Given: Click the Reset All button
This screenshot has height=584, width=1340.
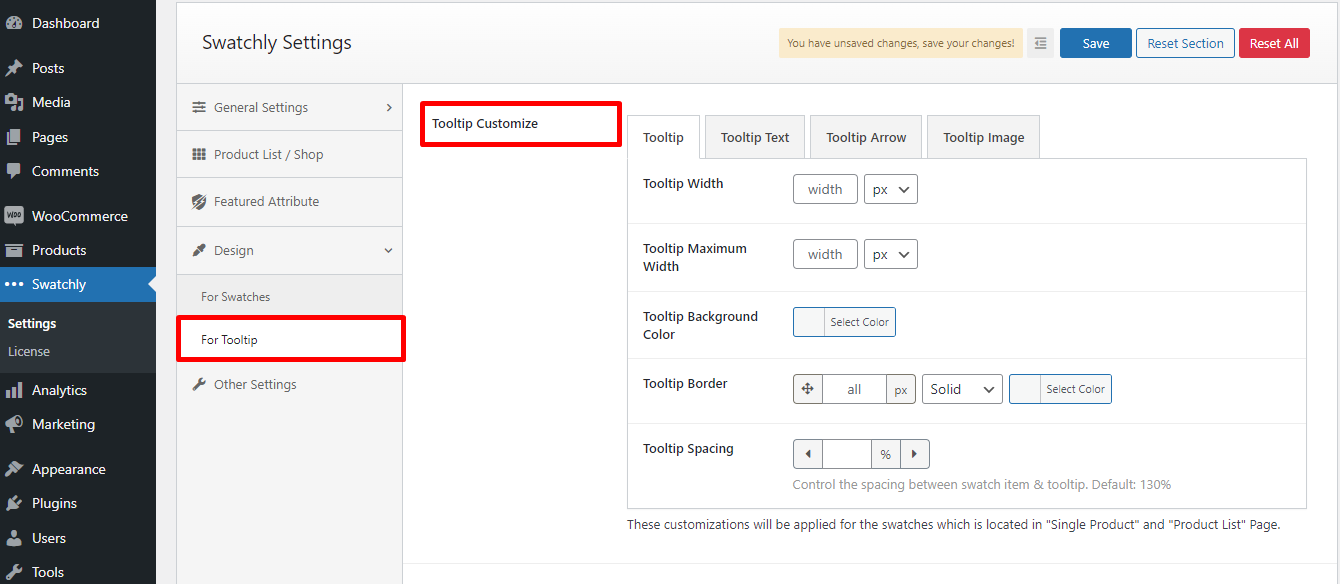Looking at the screenshot, I should pyautogui.click(x=1273, y=43).
